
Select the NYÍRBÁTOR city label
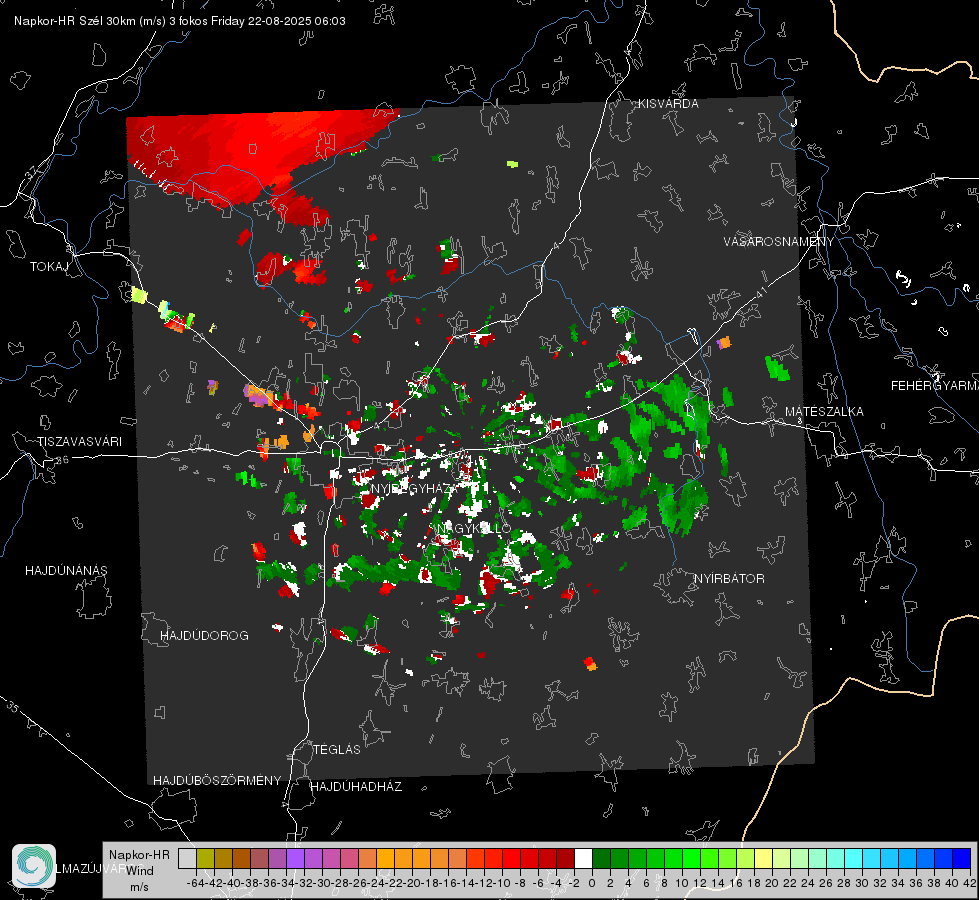click(729, 579)
